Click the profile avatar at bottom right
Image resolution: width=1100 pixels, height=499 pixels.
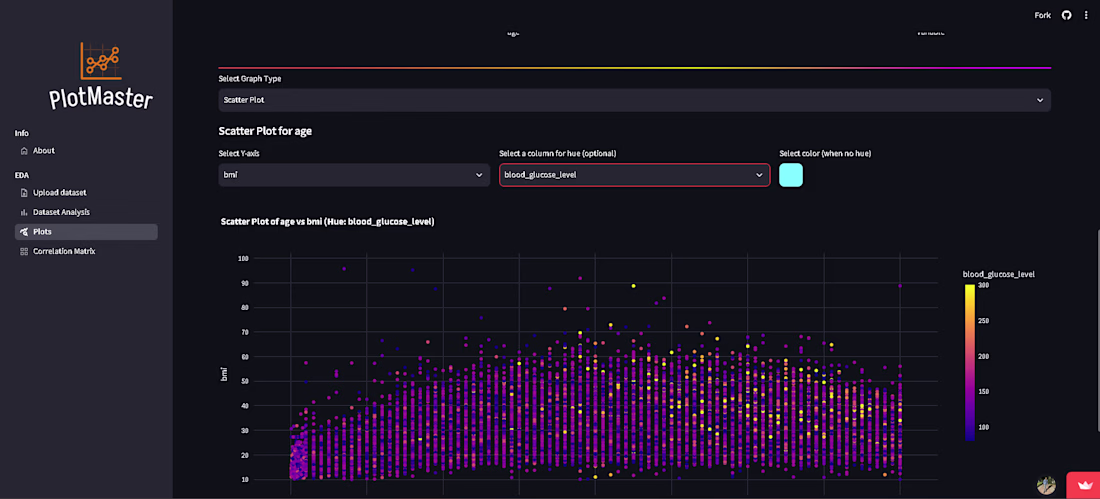[1047, 485]
